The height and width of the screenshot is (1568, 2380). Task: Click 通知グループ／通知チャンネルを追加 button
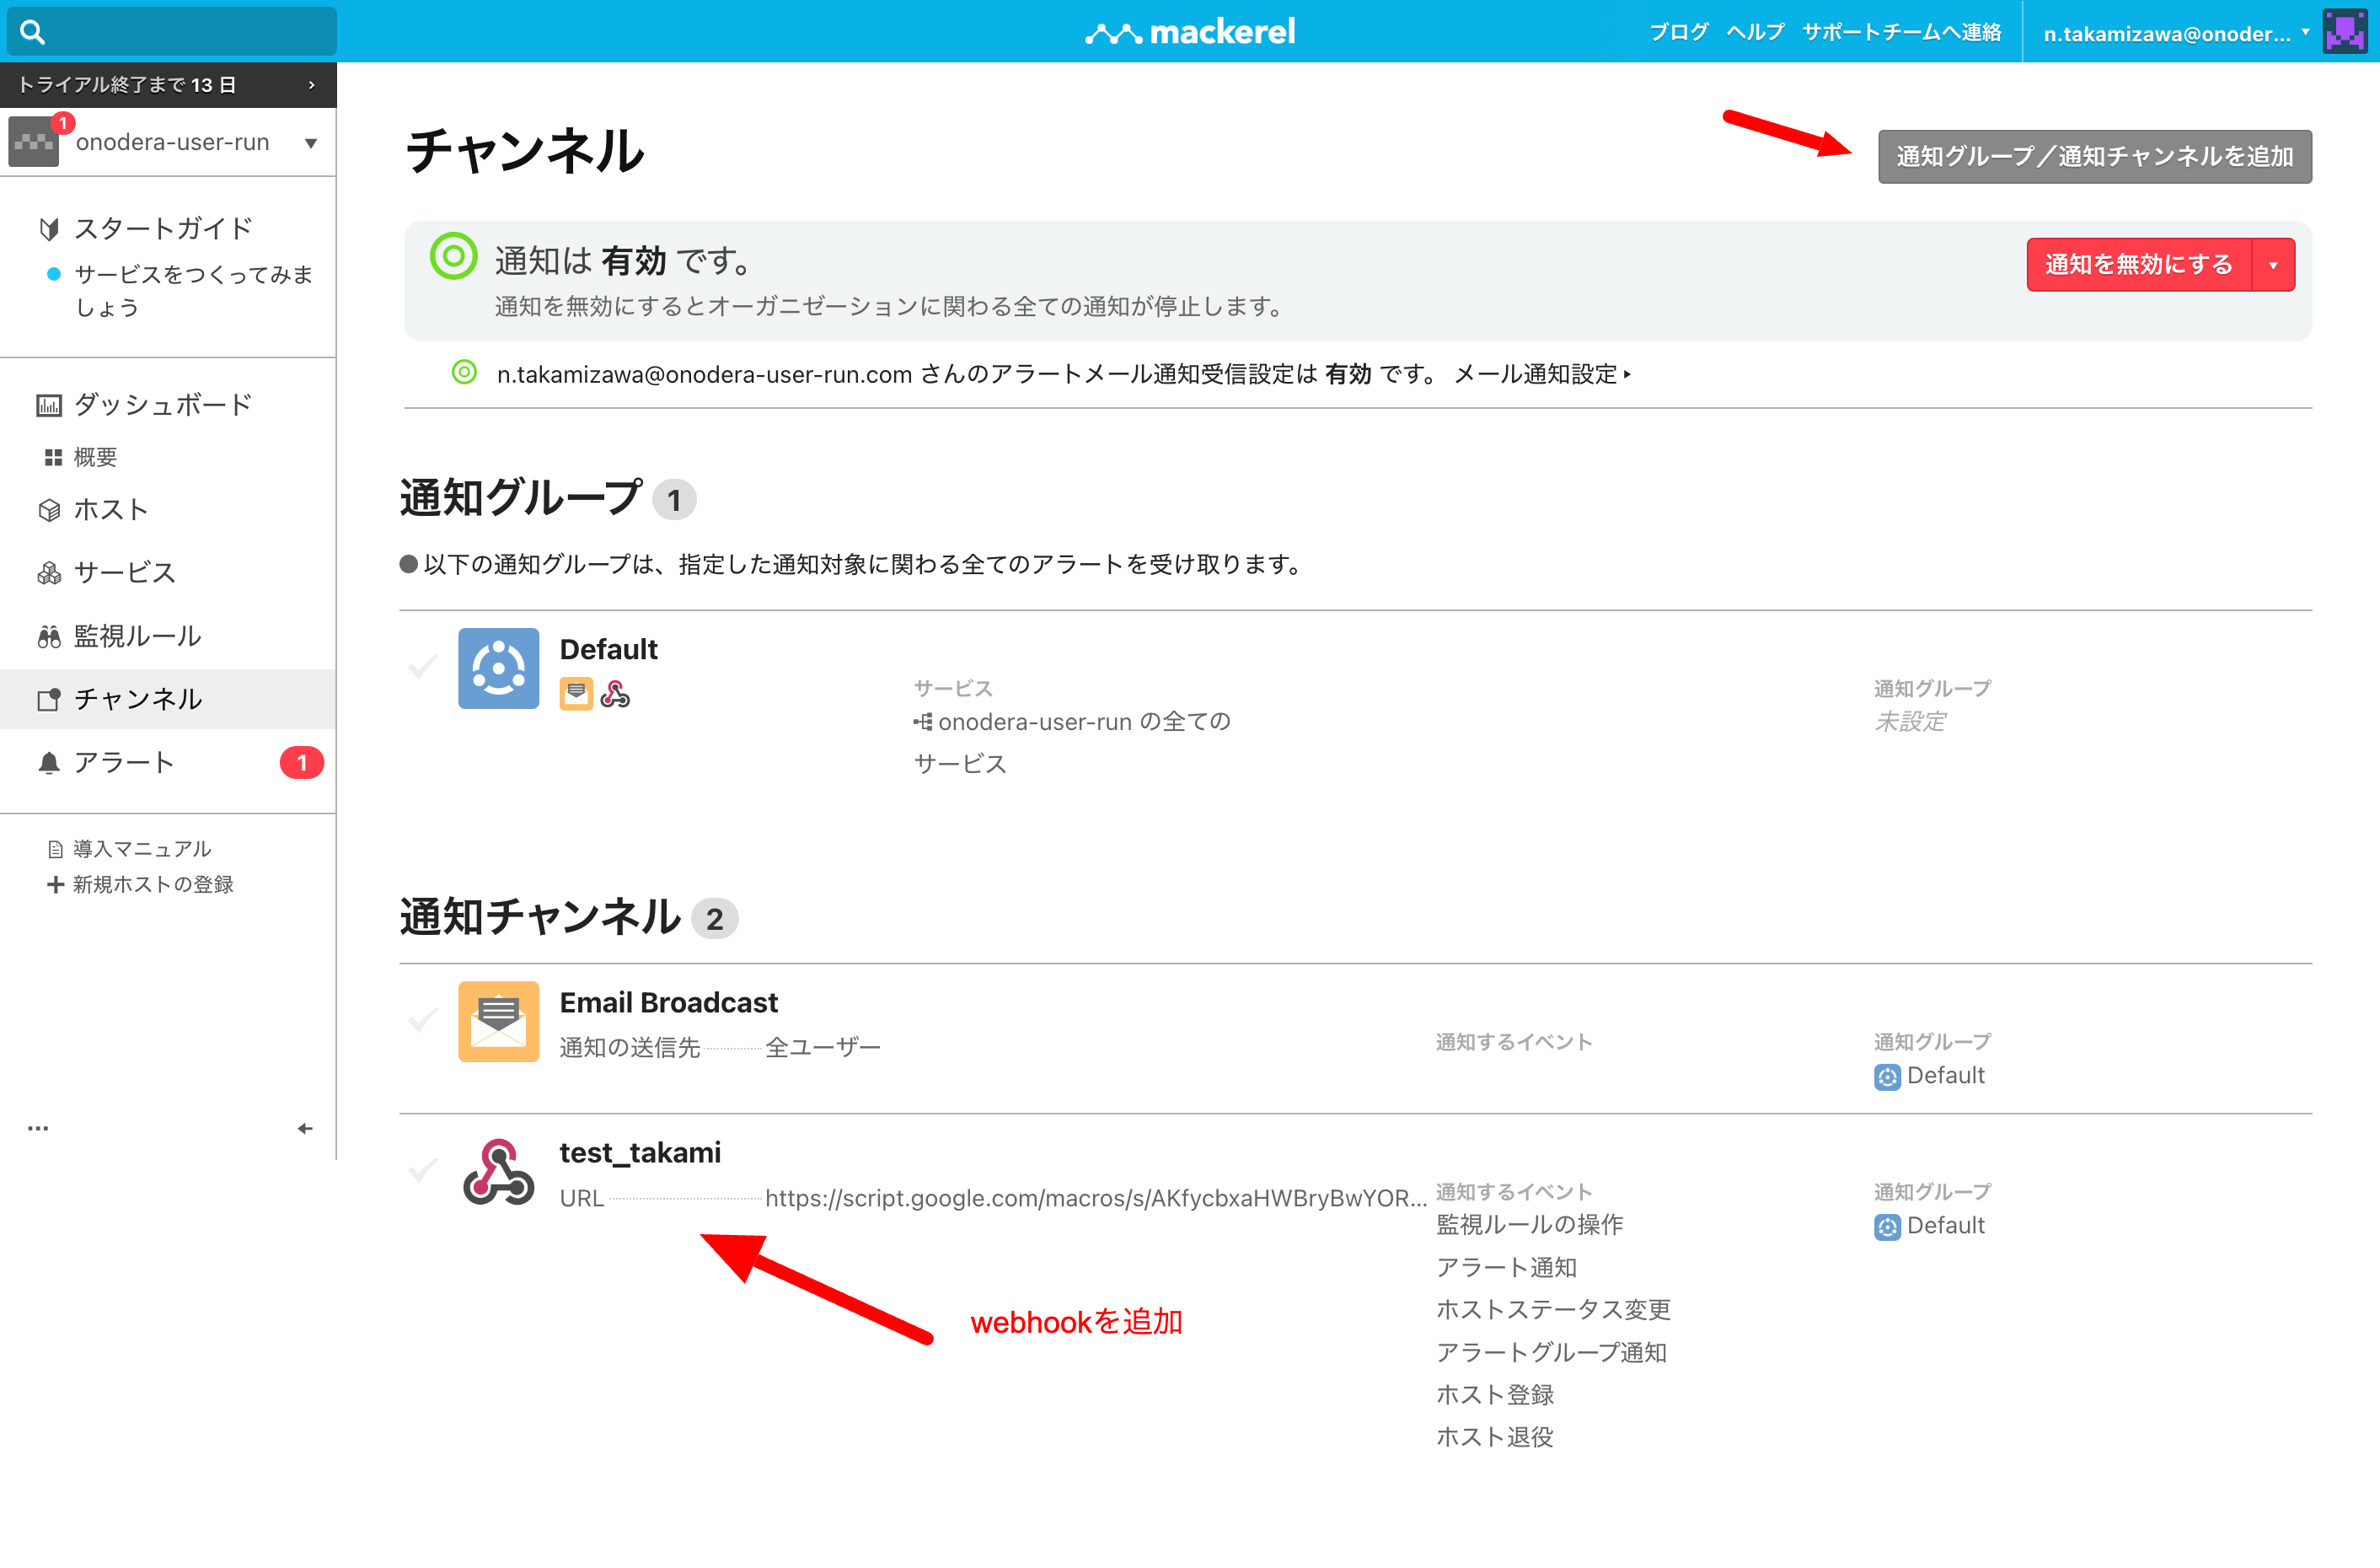tap(2094, 156)
